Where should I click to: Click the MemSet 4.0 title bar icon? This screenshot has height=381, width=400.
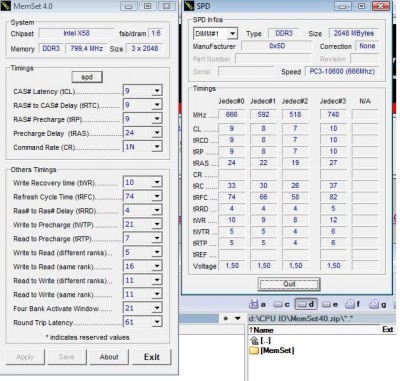(6, 6)
